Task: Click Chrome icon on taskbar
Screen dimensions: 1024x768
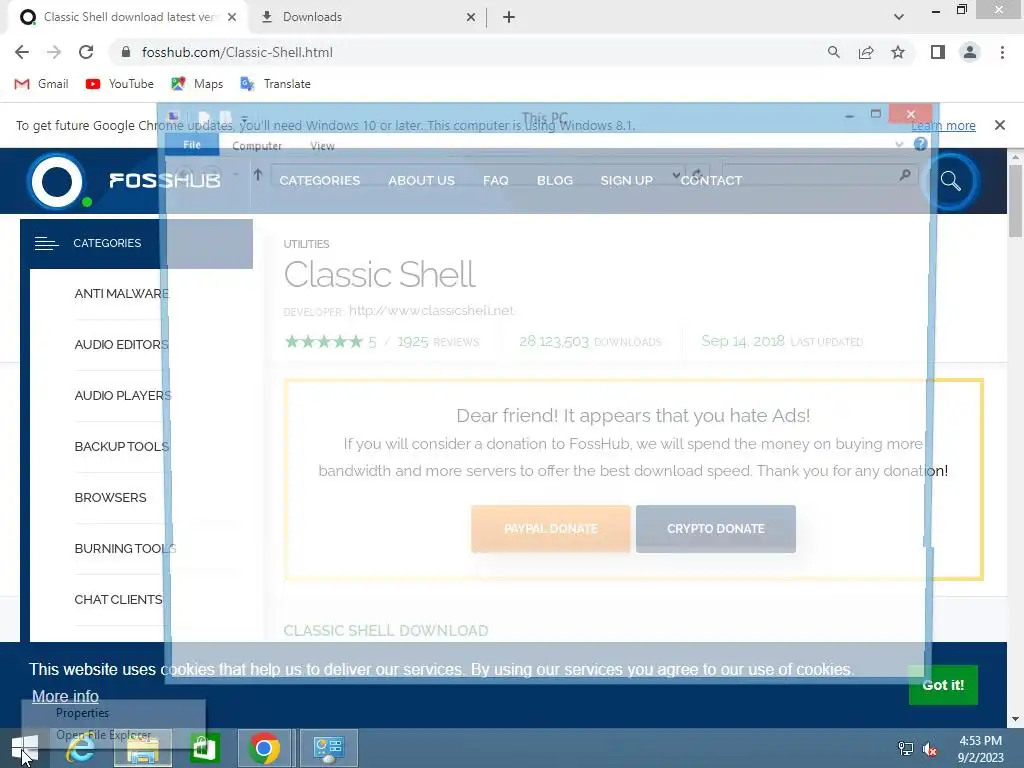Action: tap(264, 748)
